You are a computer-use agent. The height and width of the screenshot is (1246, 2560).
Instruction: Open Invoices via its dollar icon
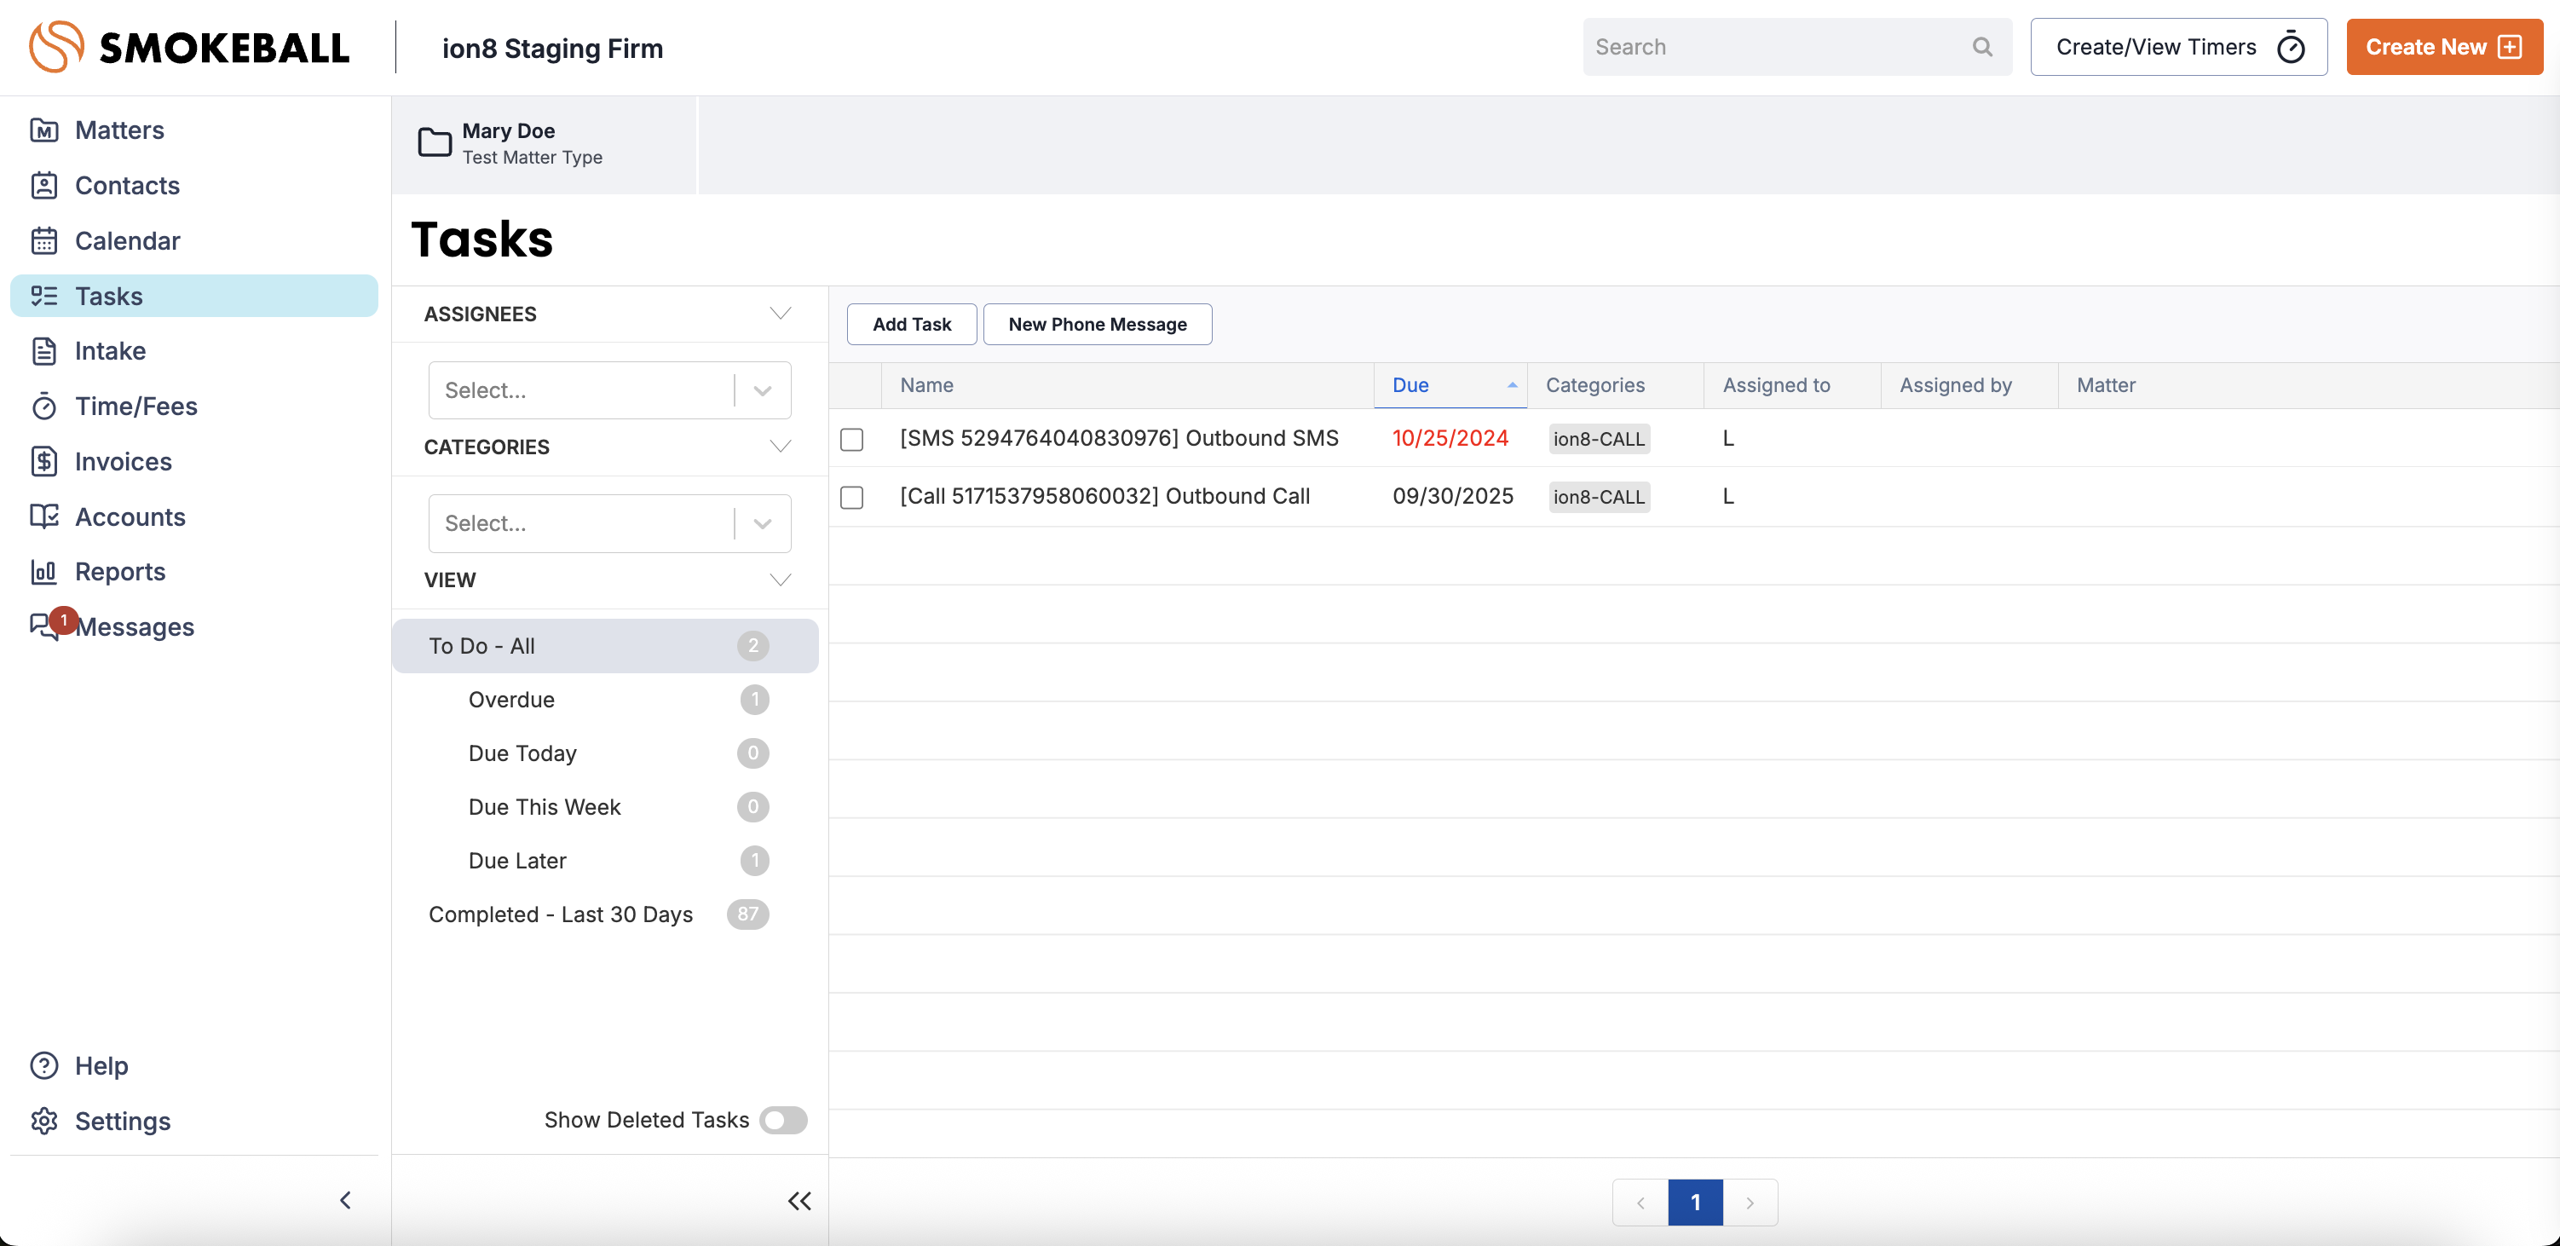pyautogui.click(x=44, y=461)
